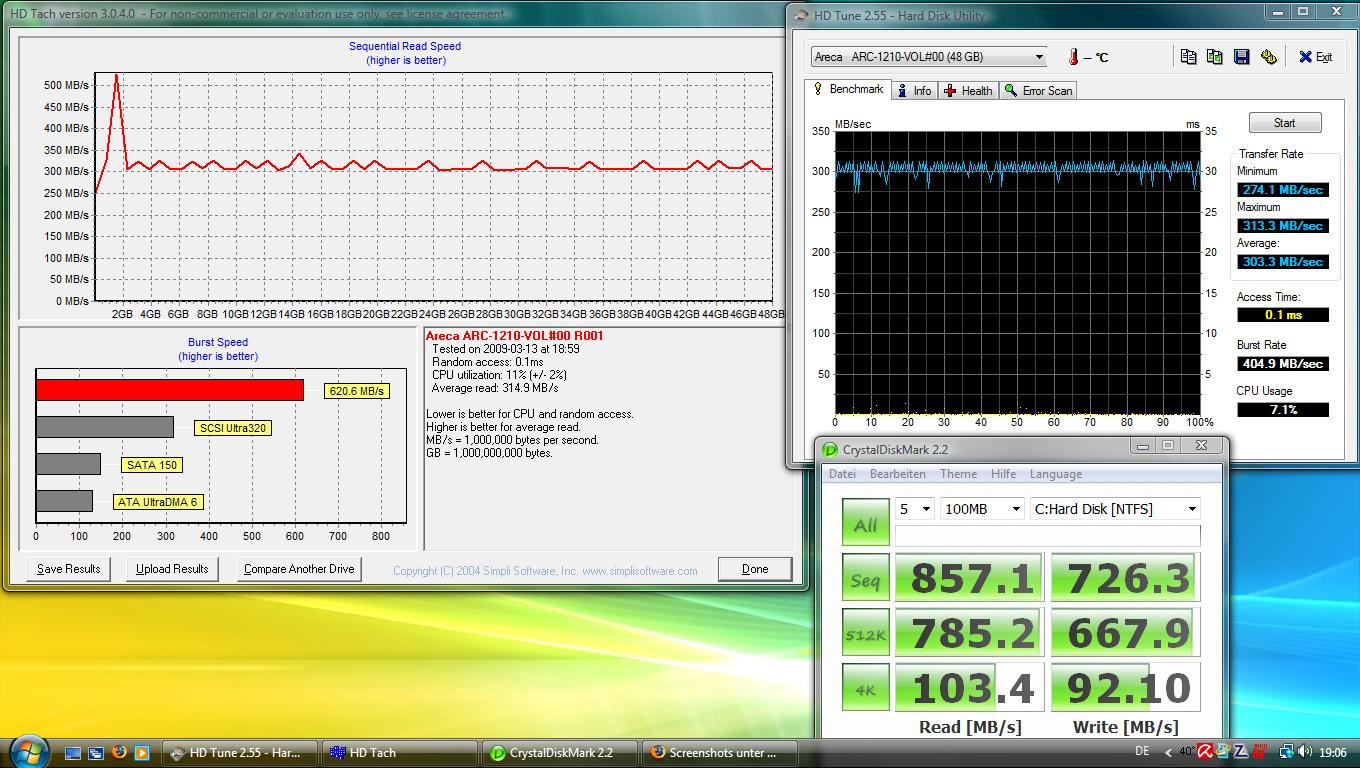Click Show Desktop quick launch icon

(73, 752)
